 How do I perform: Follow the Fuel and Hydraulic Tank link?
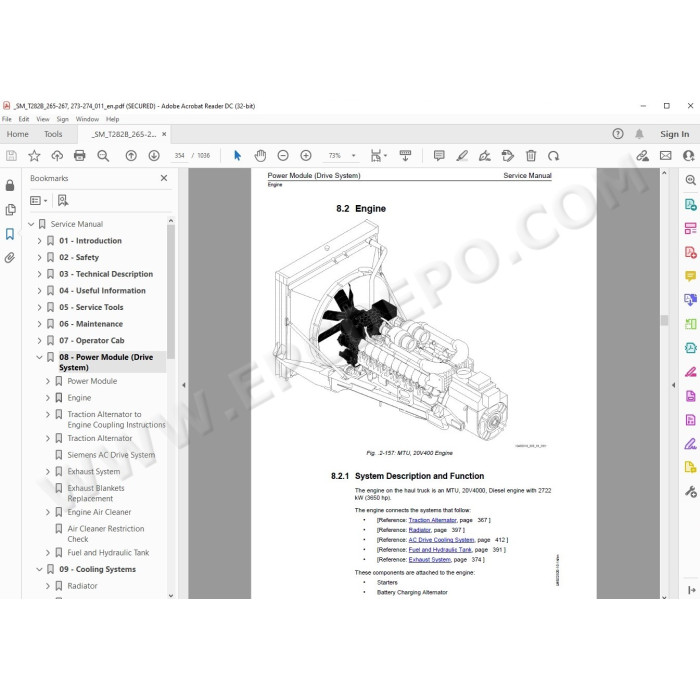pos(440,550)
